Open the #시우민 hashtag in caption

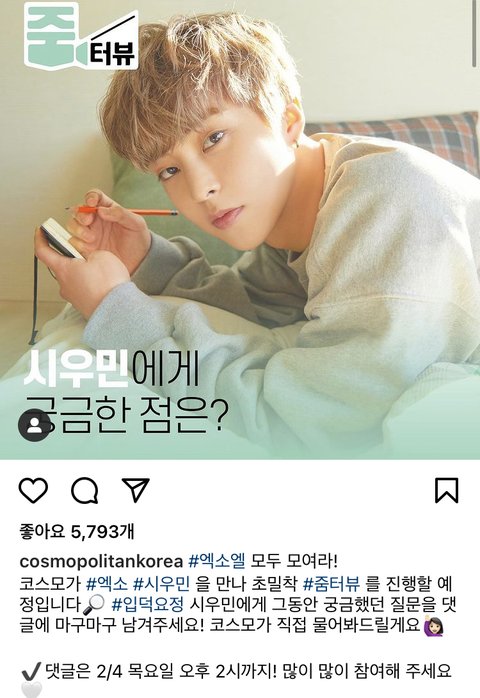click(162, 583)
